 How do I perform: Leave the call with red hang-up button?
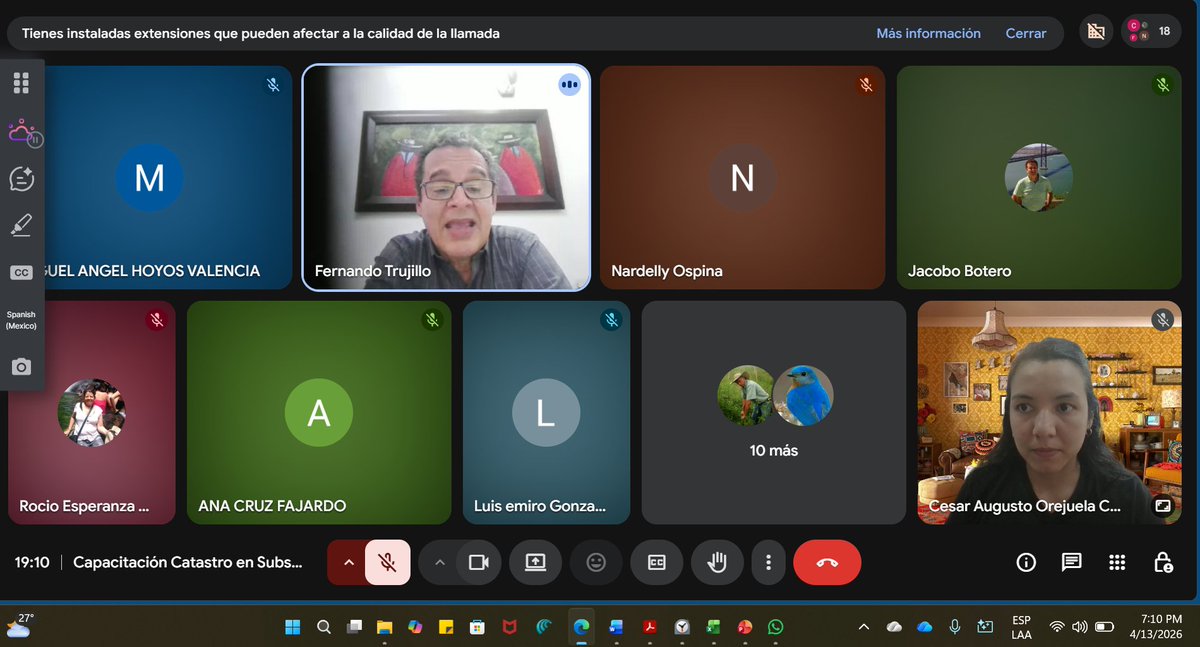(827, 562)
